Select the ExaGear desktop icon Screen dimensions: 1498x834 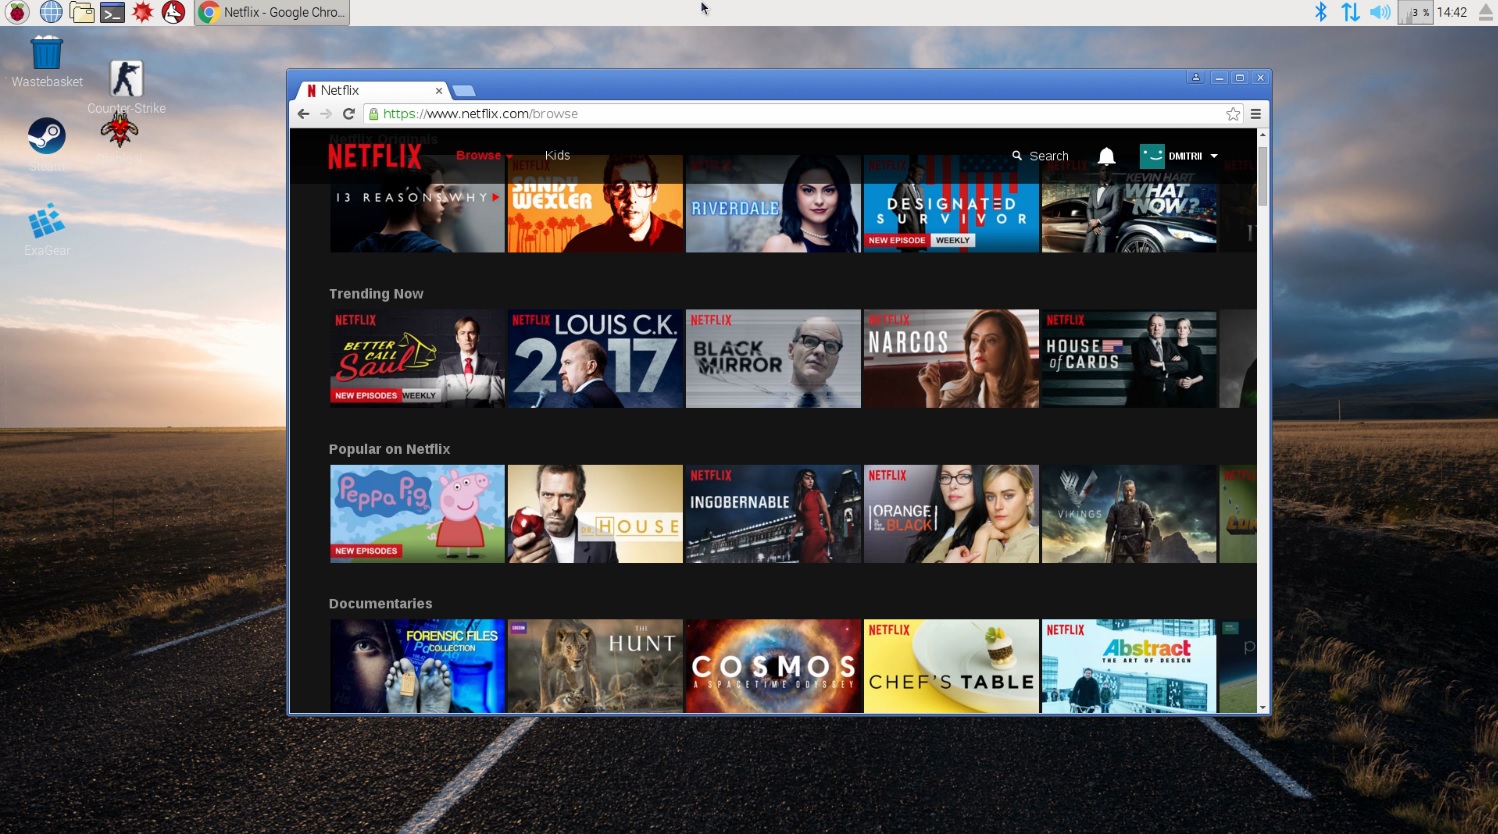pos(47,229)
